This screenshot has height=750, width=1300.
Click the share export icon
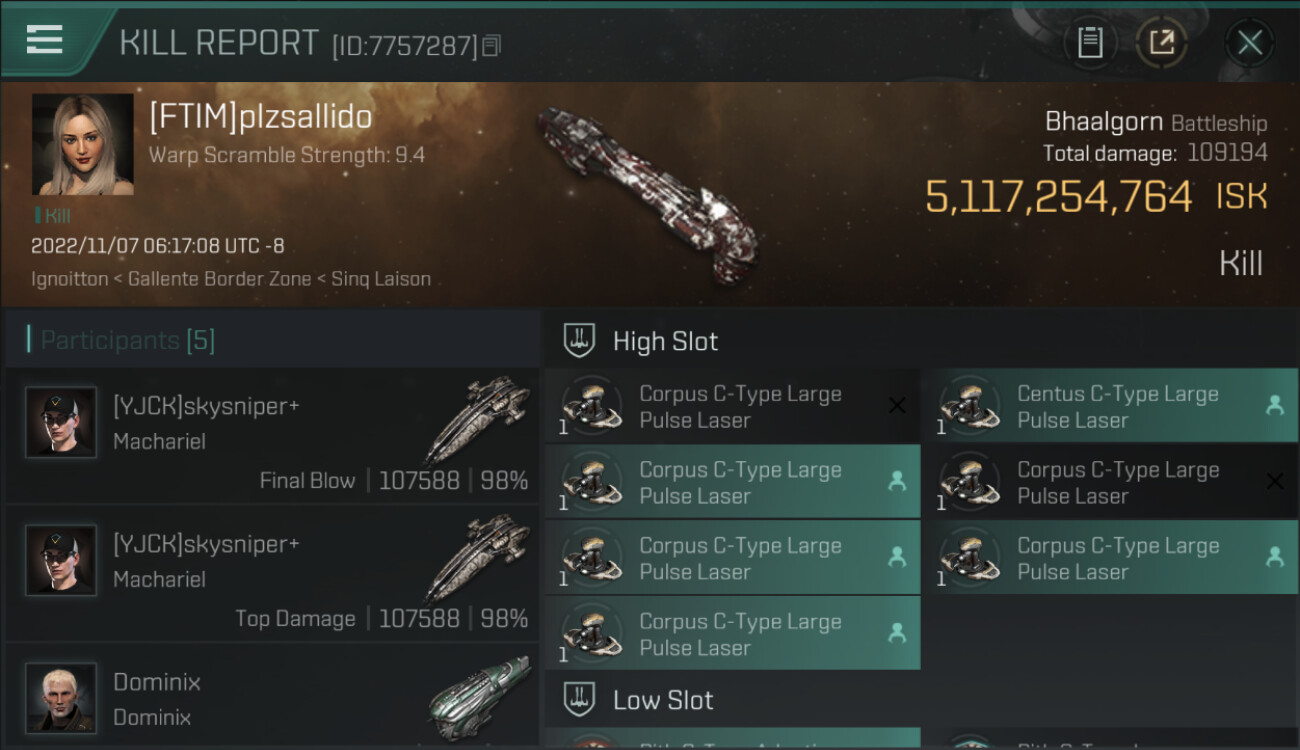pos(1161,43)
